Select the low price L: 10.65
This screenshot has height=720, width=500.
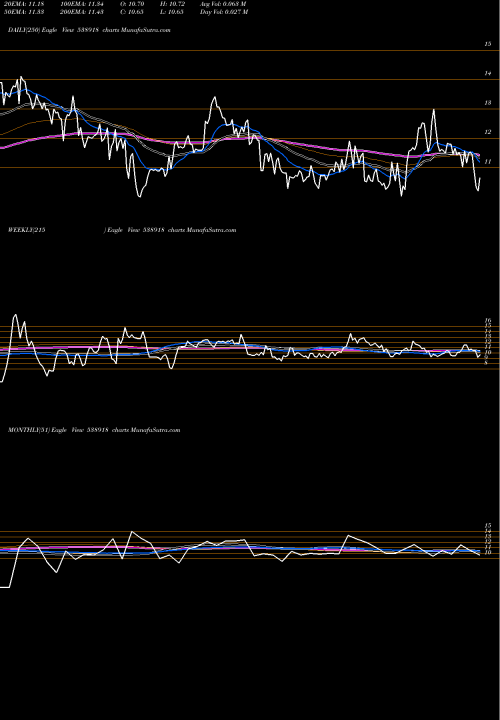173,12
